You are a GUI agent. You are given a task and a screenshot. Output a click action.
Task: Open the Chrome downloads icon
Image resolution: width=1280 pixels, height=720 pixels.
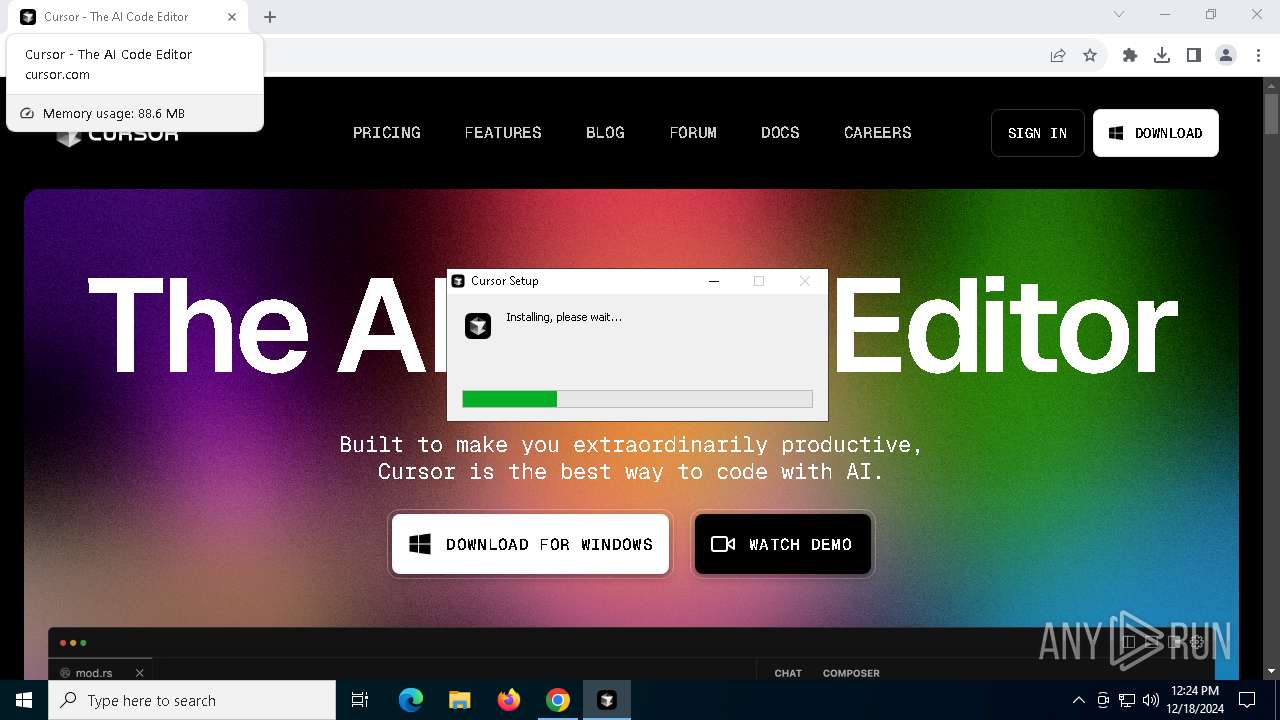[1162, 55]
